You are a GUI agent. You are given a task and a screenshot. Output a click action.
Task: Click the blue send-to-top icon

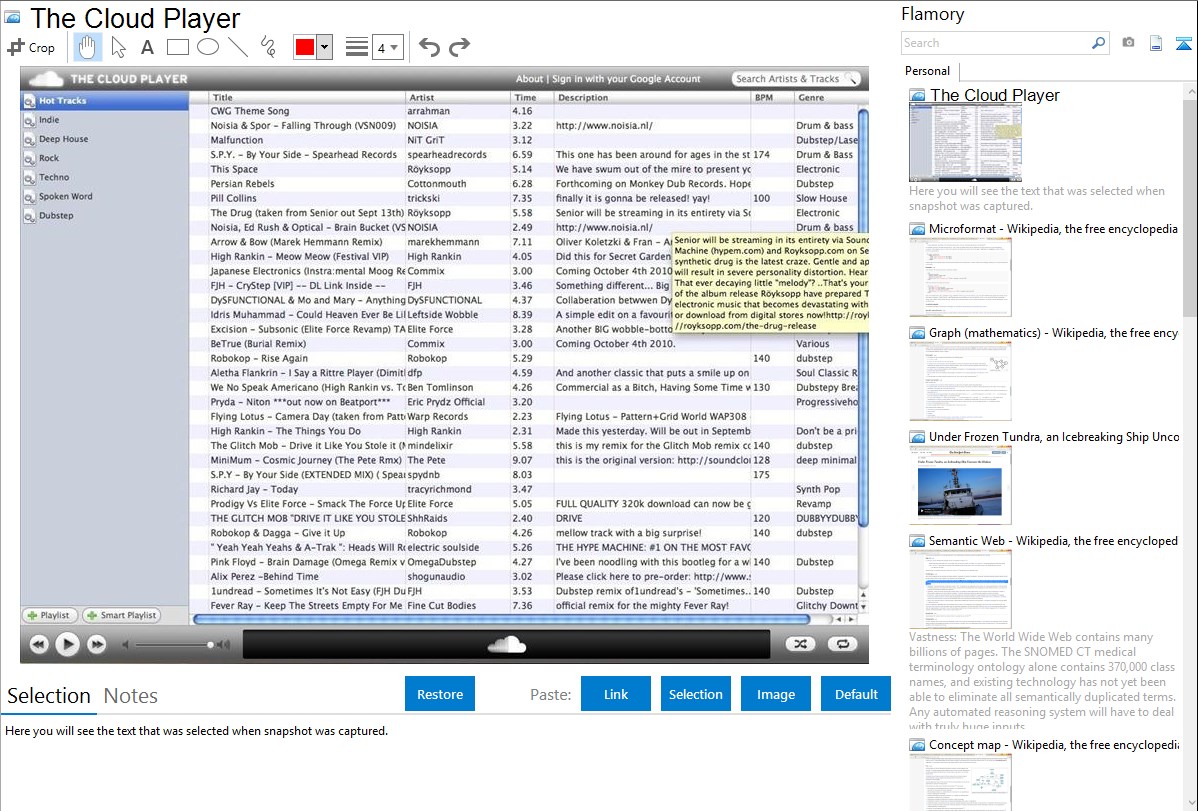pos(1183,43)
